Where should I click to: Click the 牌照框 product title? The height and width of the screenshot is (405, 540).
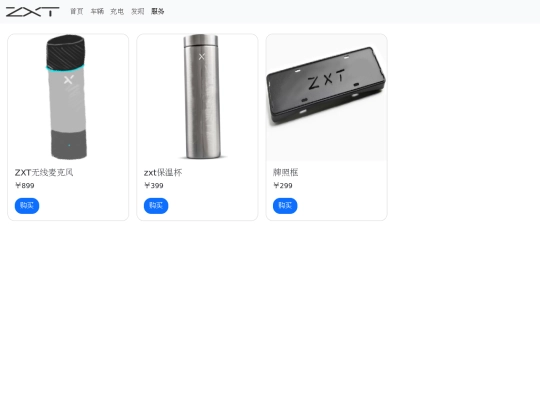click(285, 172)
